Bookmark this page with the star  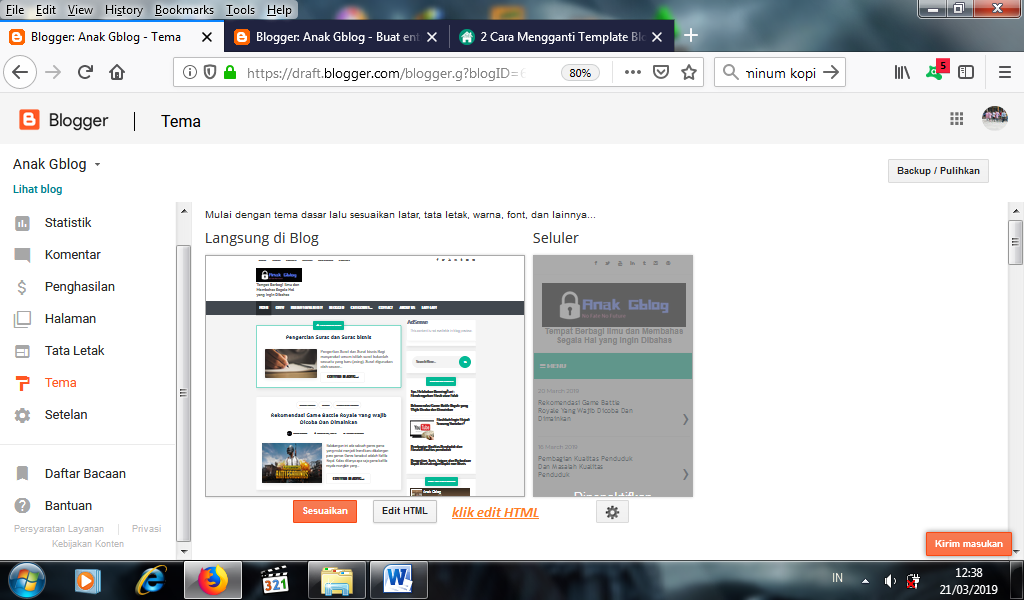(688, 72)
